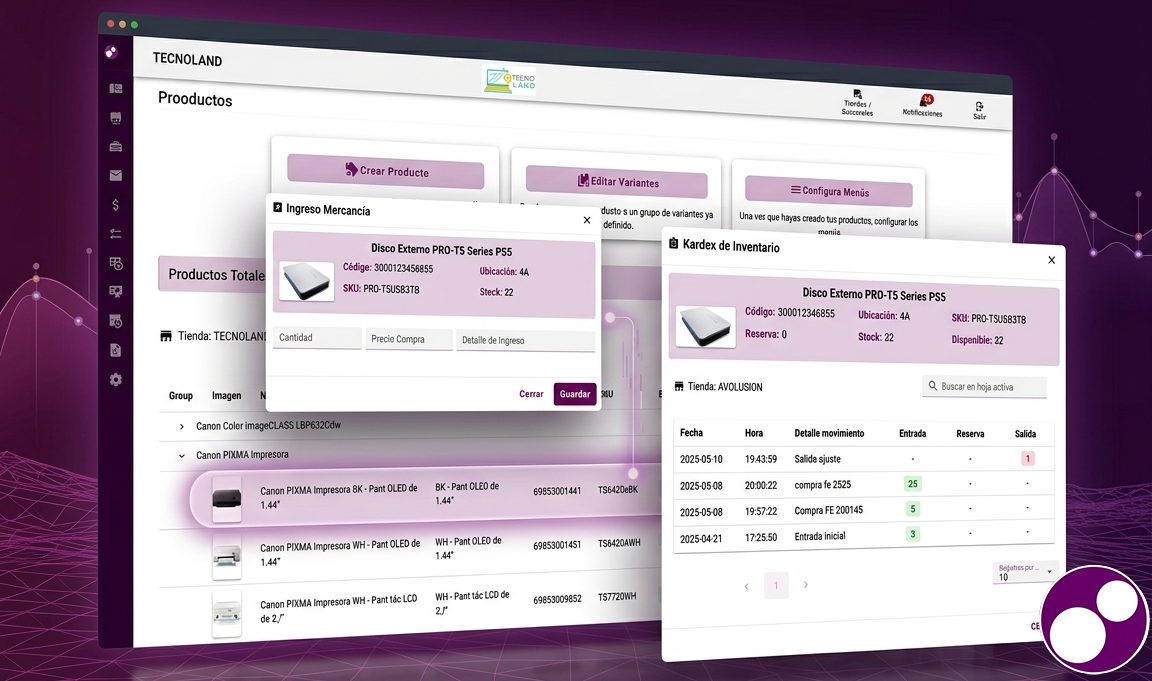1152x681 pixels.
Task: Open the mail envelope icon in sidebar
Action: pyautogui.click(x=116, y=176)
